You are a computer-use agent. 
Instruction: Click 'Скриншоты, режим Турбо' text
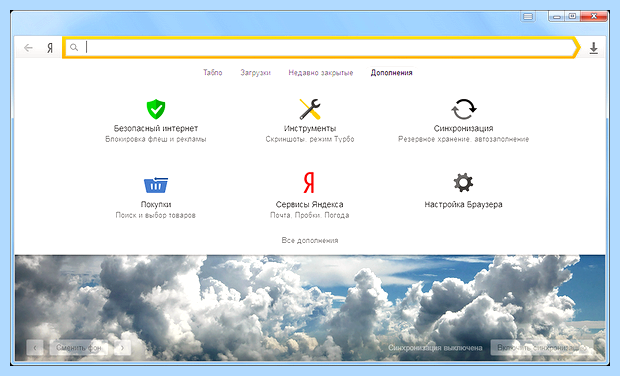click(310, 139)
